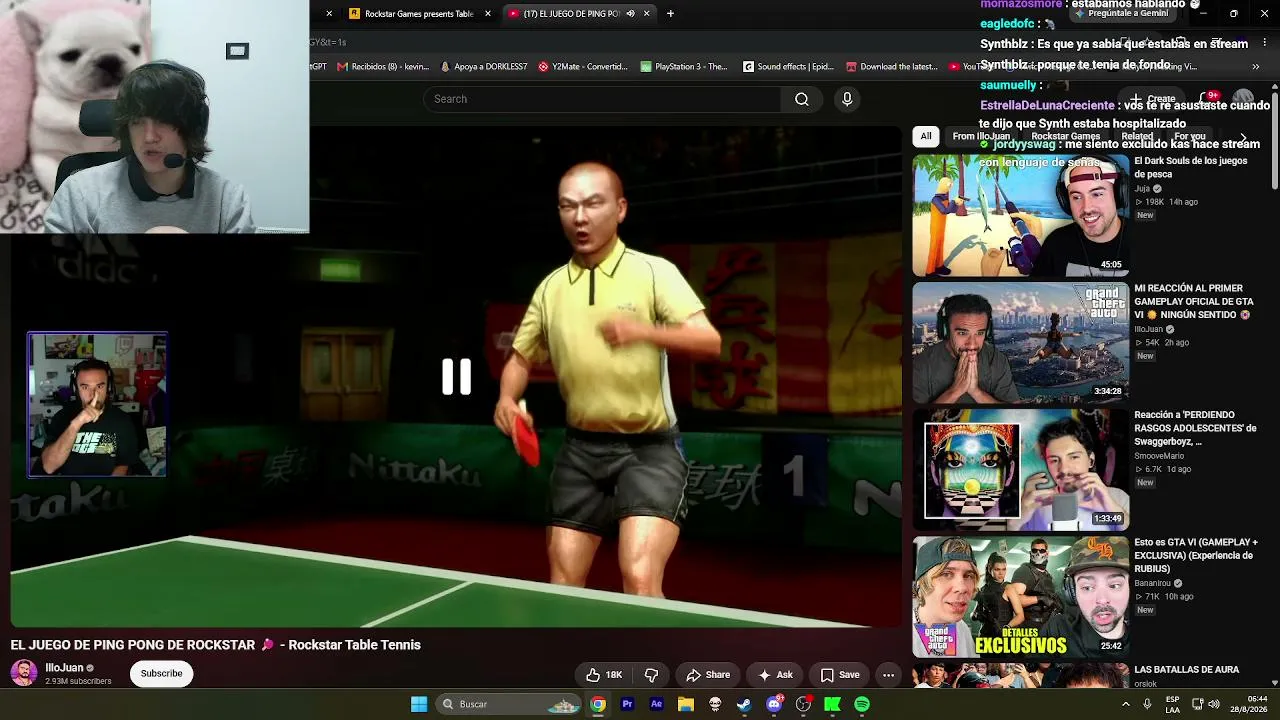Open the IlloJuan channel avatar
Image resolution: width=1280 pixels, height=720 pixels.
24,674
